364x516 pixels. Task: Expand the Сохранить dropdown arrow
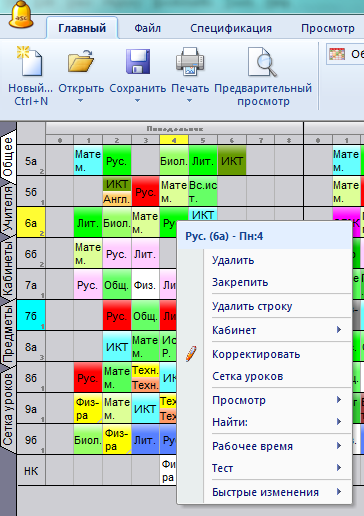[137, 101]
